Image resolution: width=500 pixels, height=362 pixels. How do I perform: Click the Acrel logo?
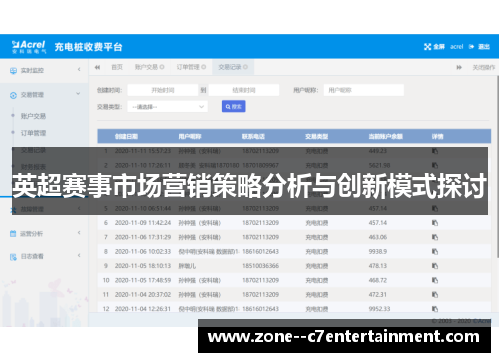[29, 47]
